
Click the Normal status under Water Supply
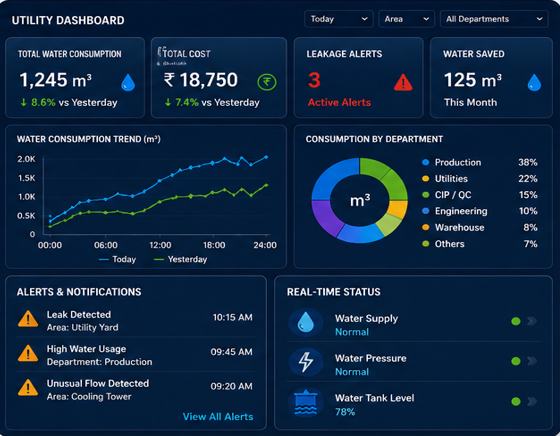pos(352,332)
